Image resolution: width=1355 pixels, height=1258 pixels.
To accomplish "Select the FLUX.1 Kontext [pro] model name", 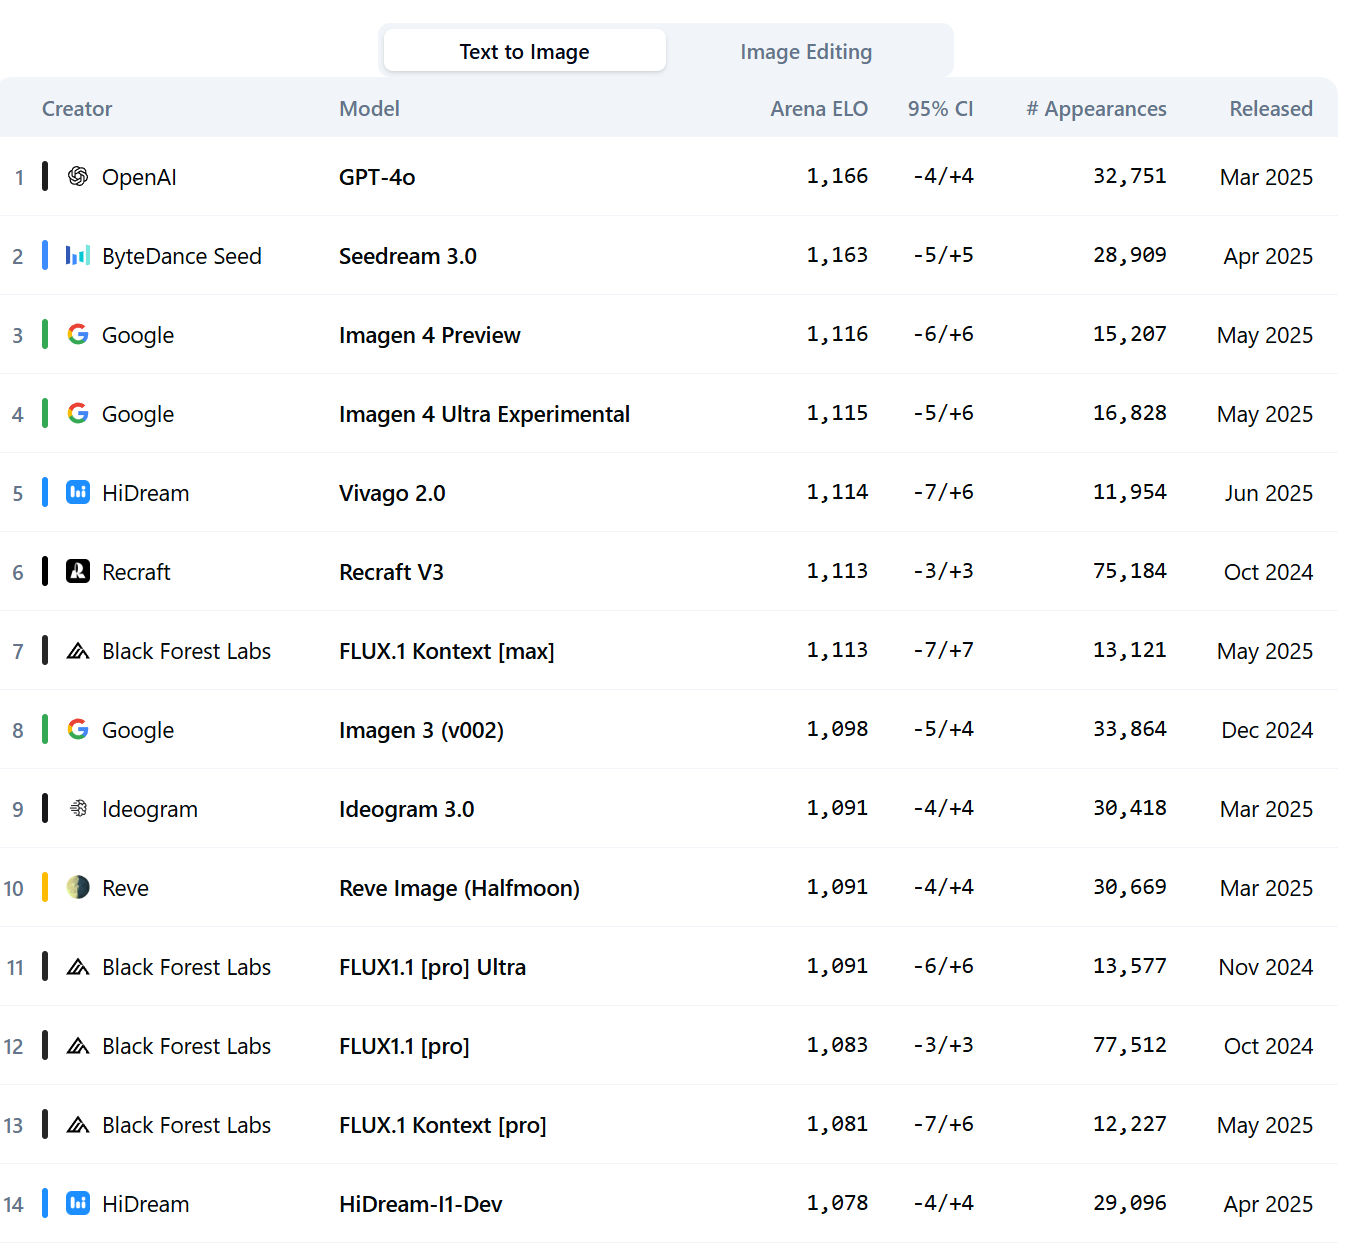I will (x=443, y=1125).
